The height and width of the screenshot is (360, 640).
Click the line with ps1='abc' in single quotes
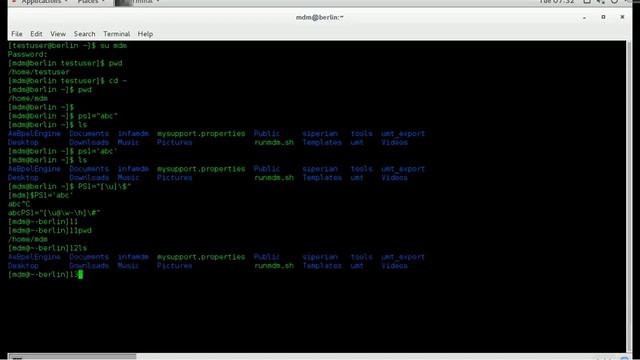pos(63,151)
